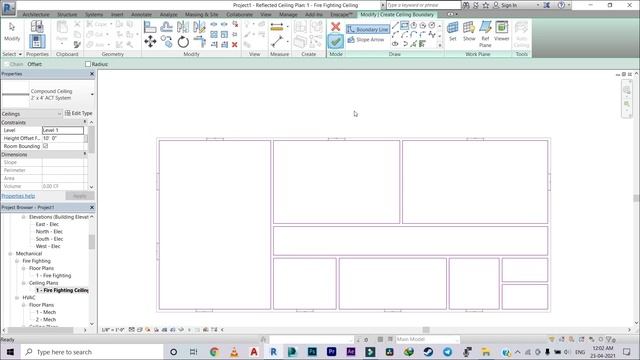Select the Rectangle draw tool
The image size is (640, 360).
(x=404, y=26)
